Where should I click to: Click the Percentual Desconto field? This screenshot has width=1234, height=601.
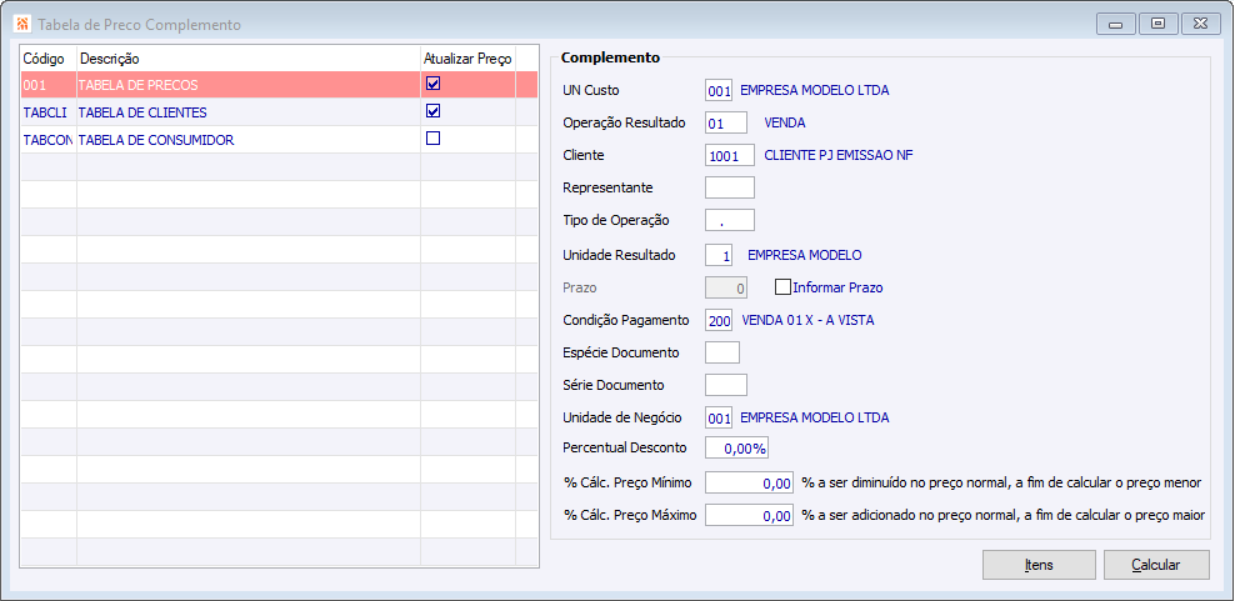(737, 448)
